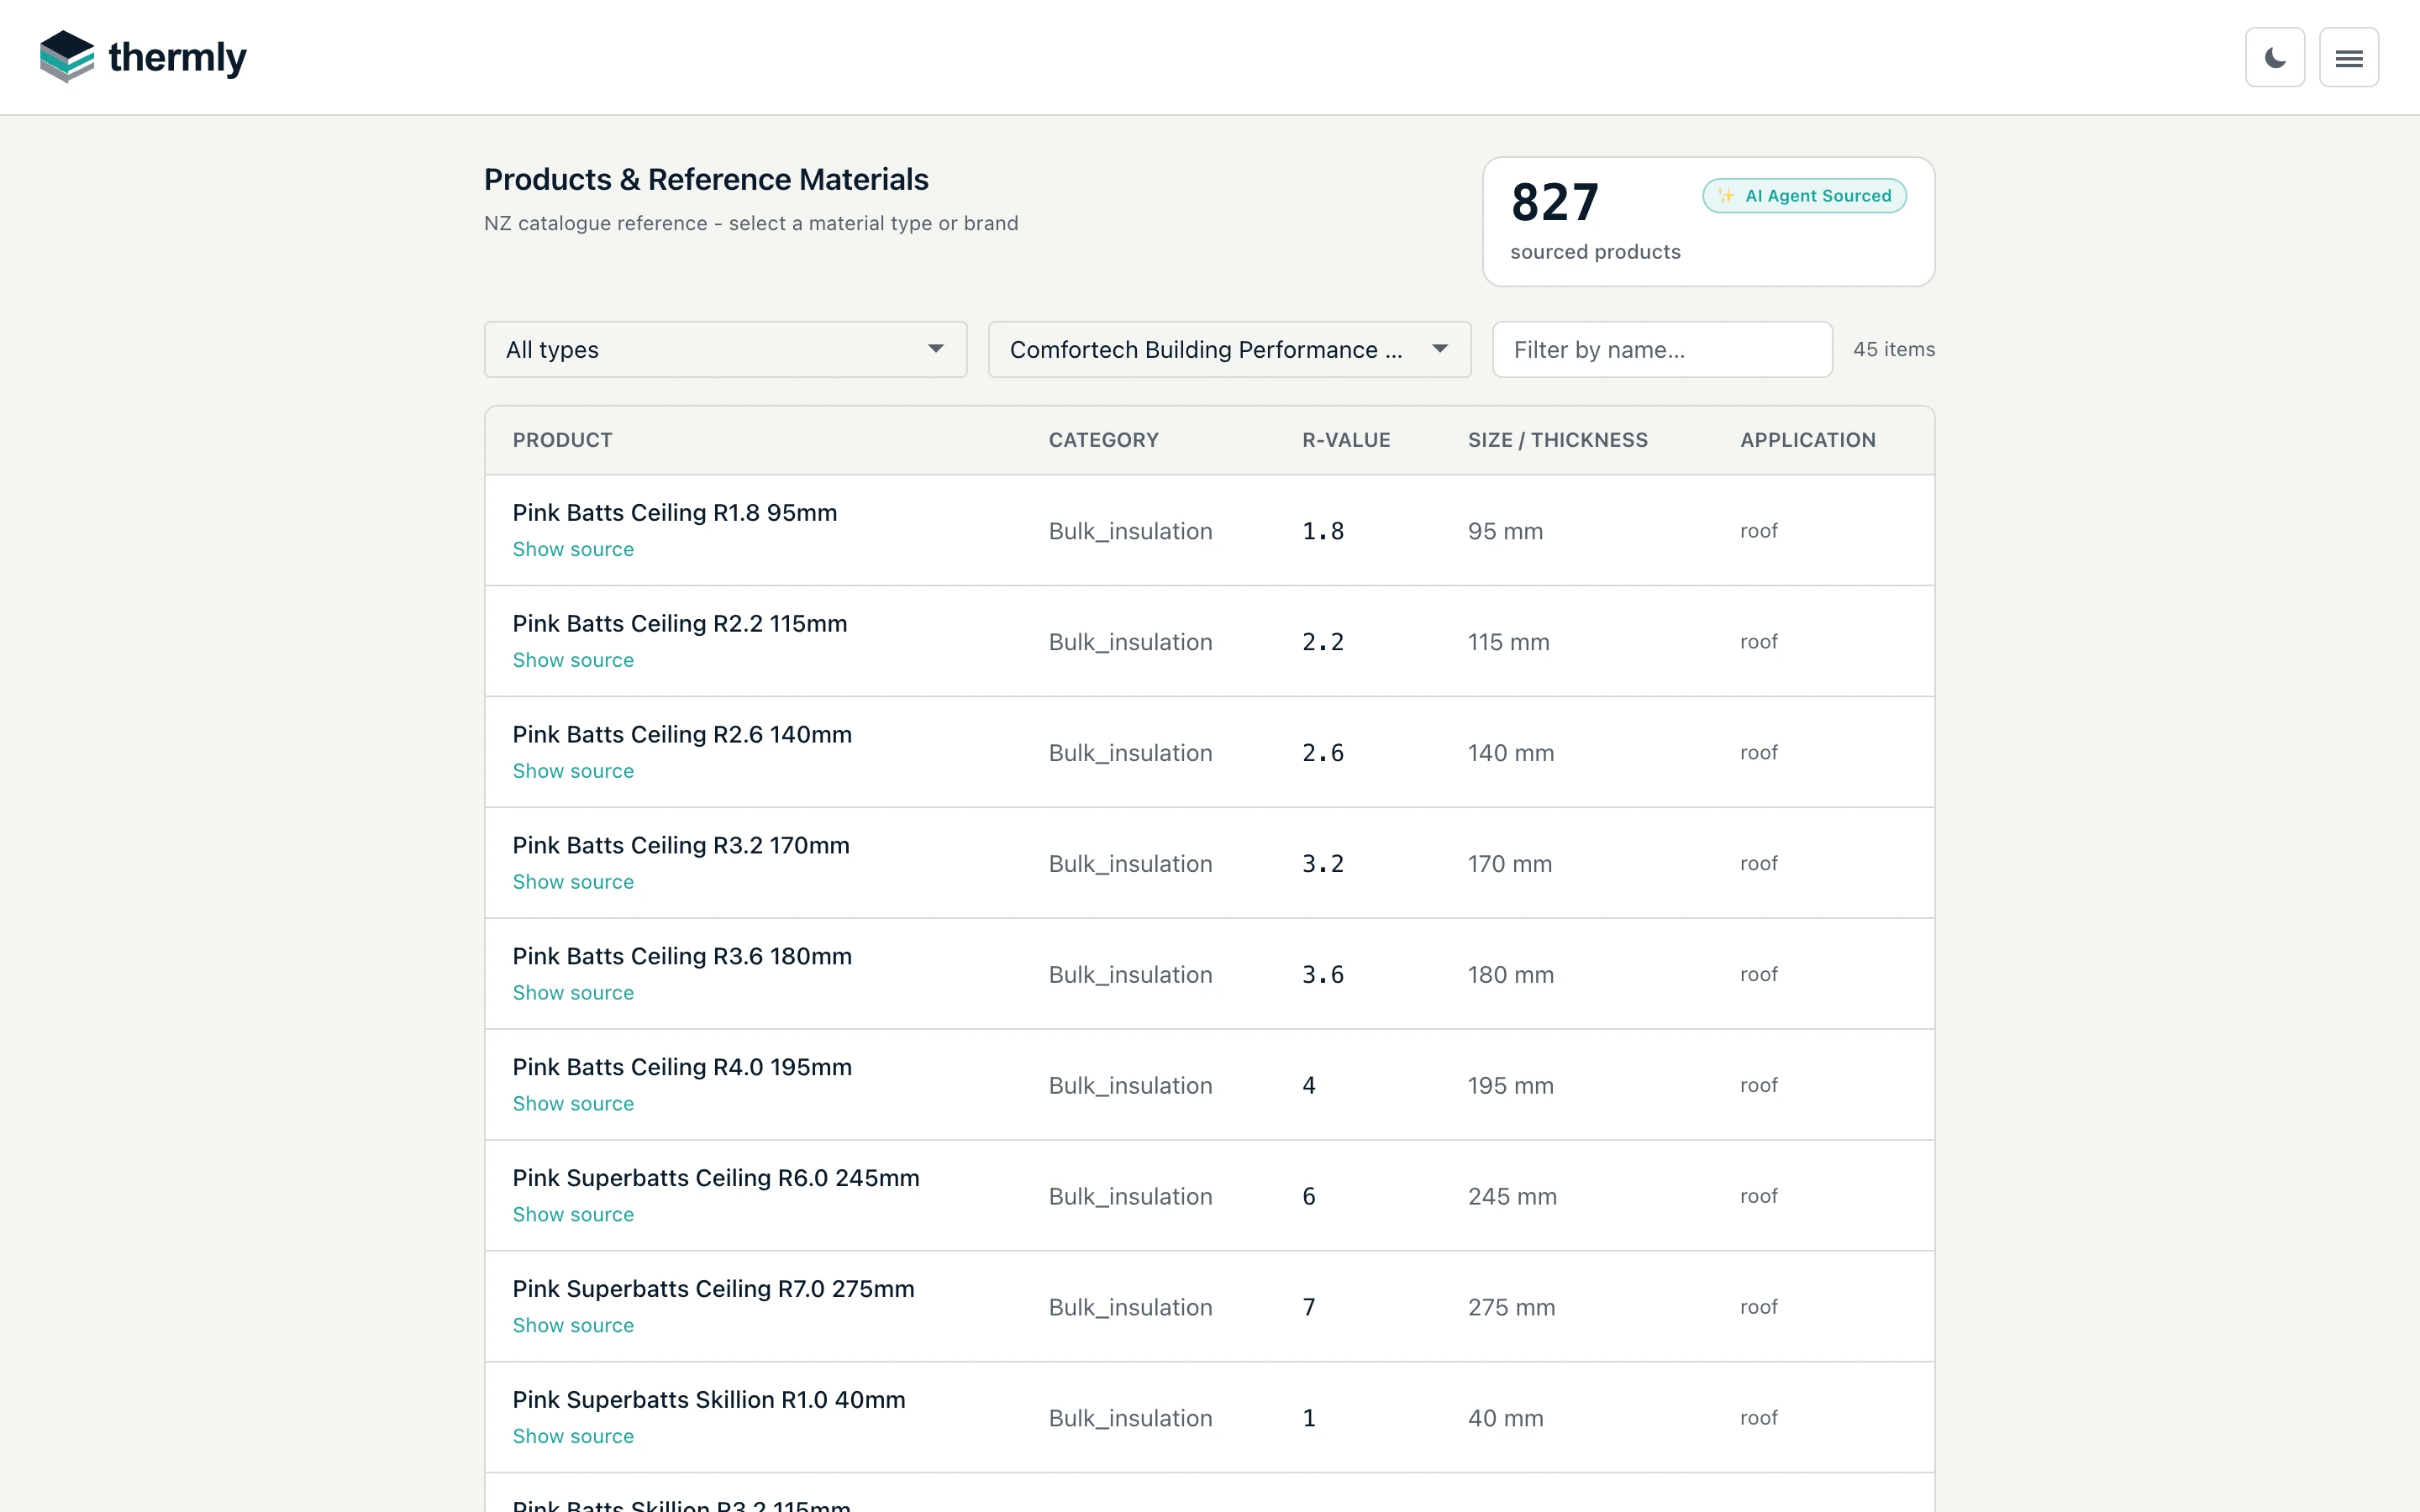
Task: Click the Products & Reference Materials heading
Action: point(706,179)
